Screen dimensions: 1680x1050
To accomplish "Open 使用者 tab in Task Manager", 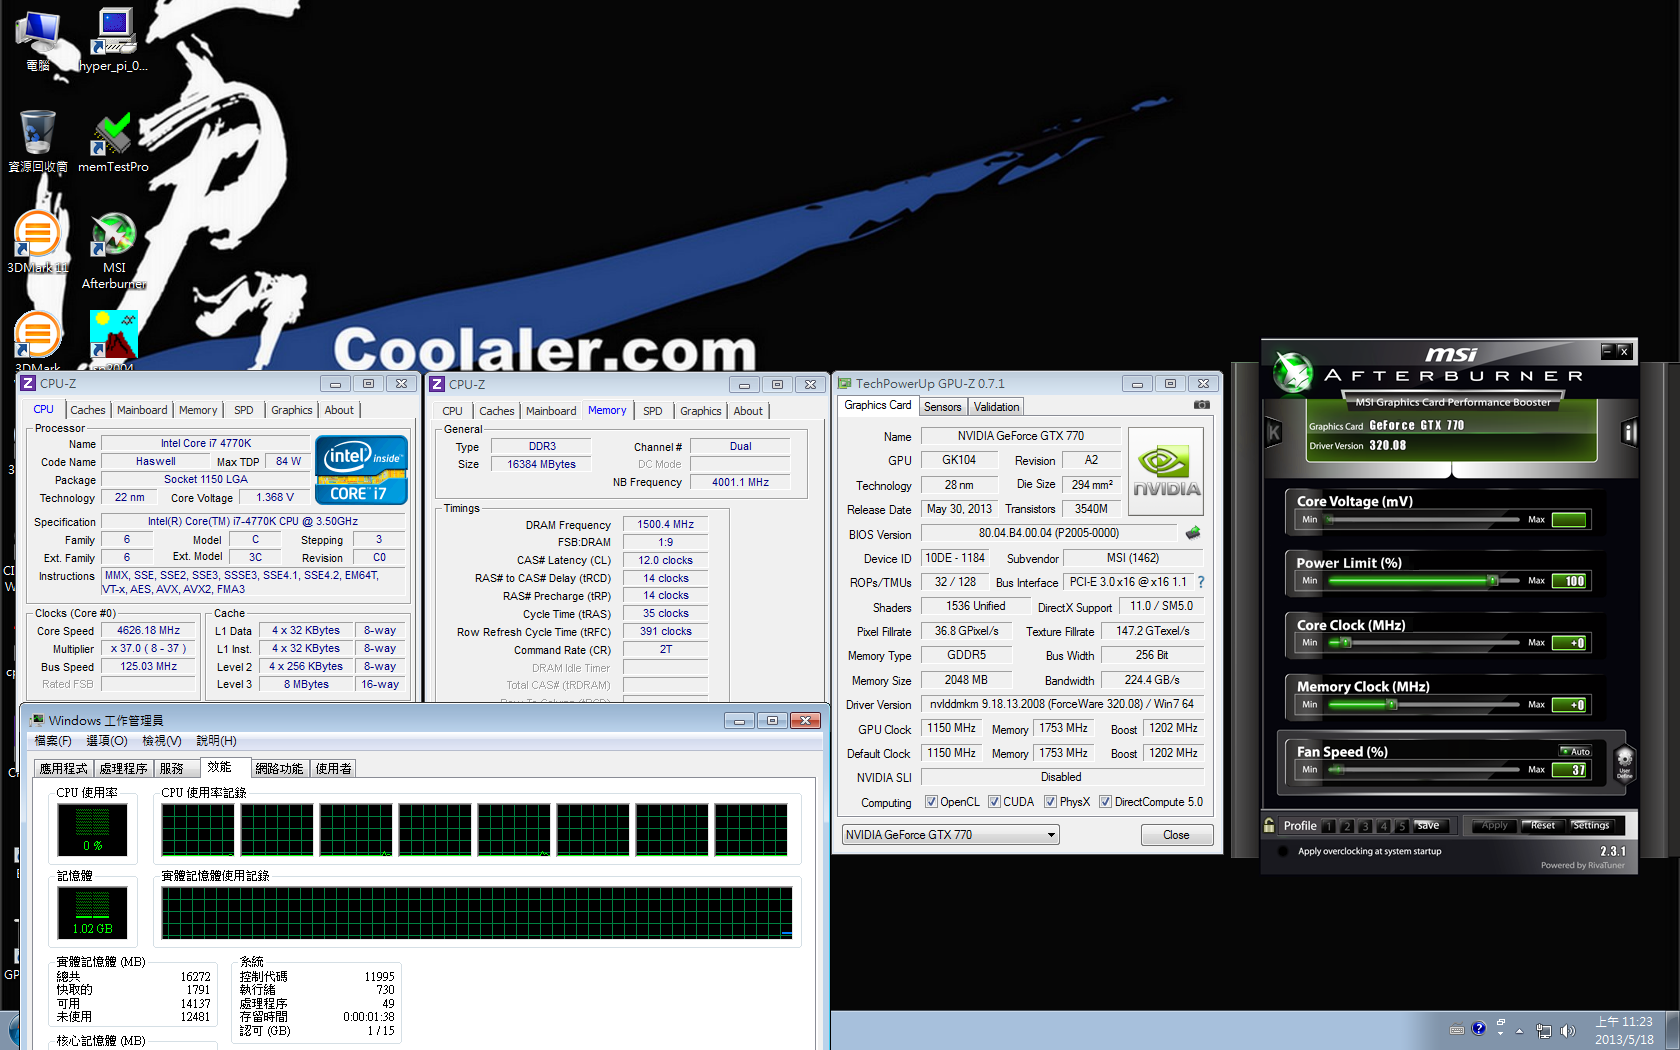I will click(333, 769).
